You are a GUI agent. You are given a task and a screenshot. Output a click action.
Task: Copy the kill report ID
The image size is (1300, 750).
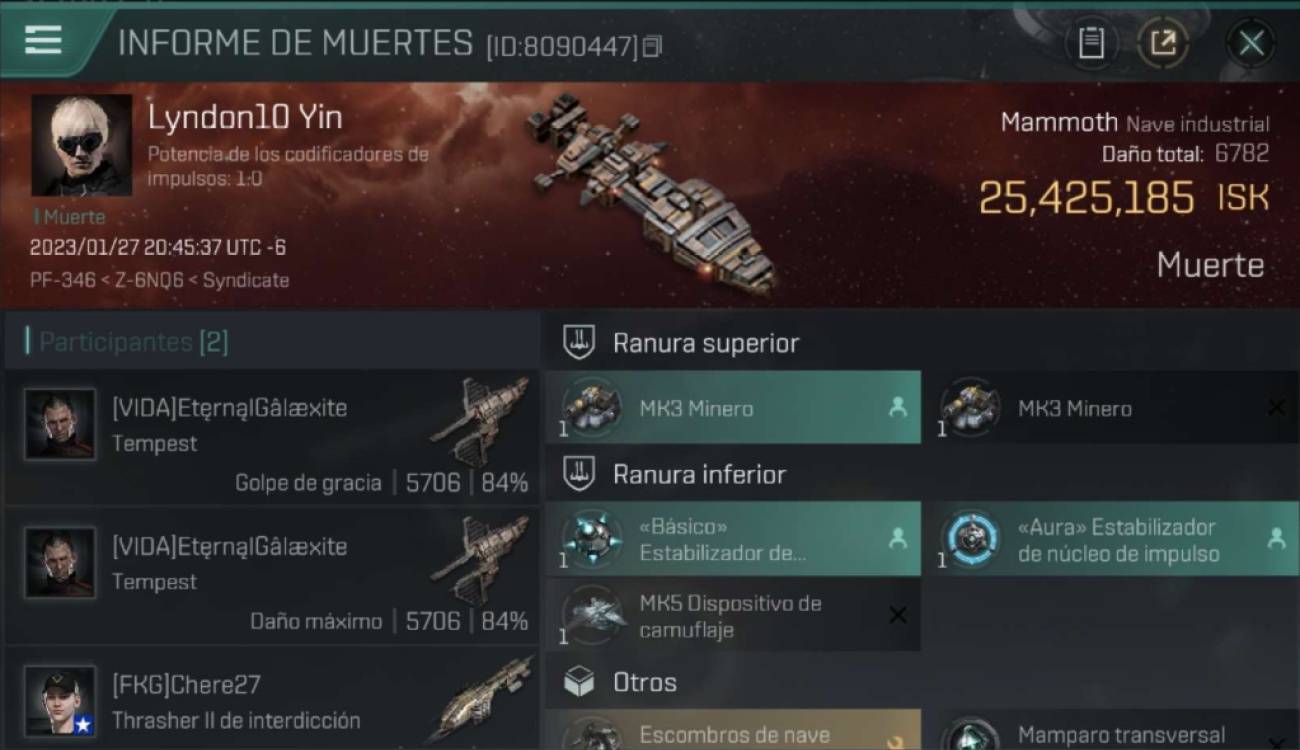tap(652, 46)
